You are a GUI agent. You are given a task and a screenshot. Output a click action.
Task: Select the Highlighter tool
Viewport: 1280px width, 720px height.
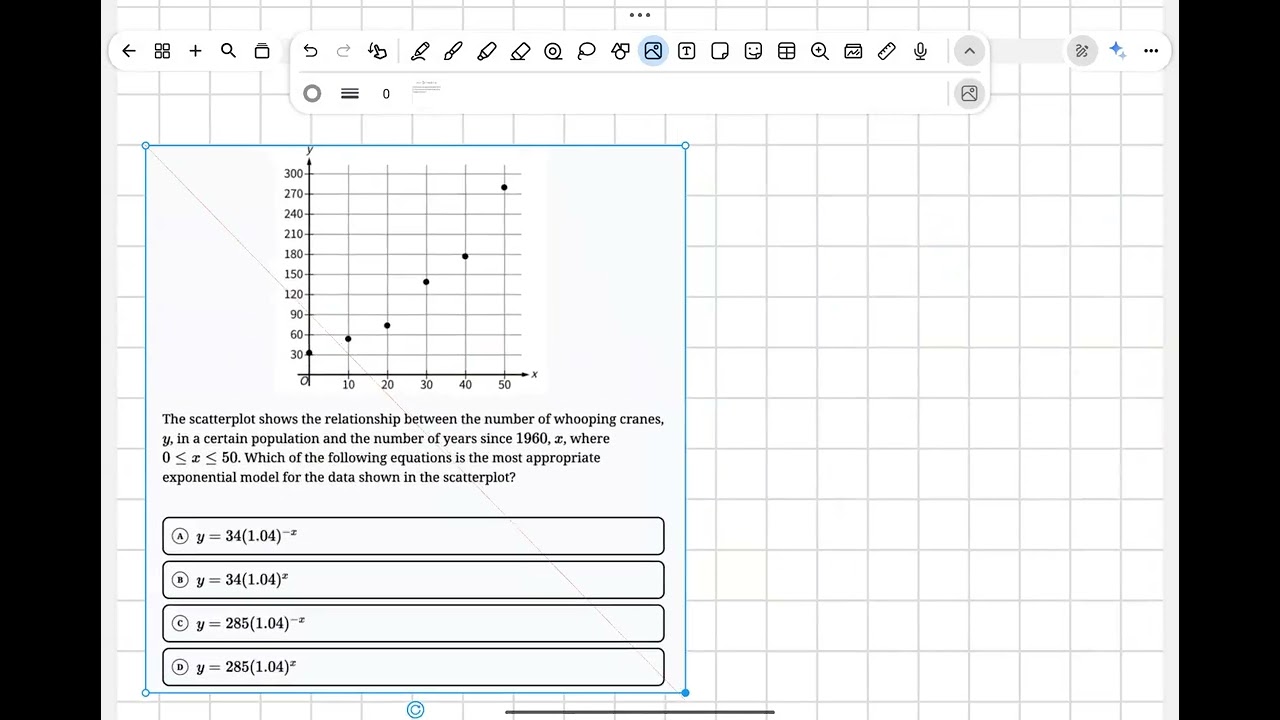coord(487,51)
